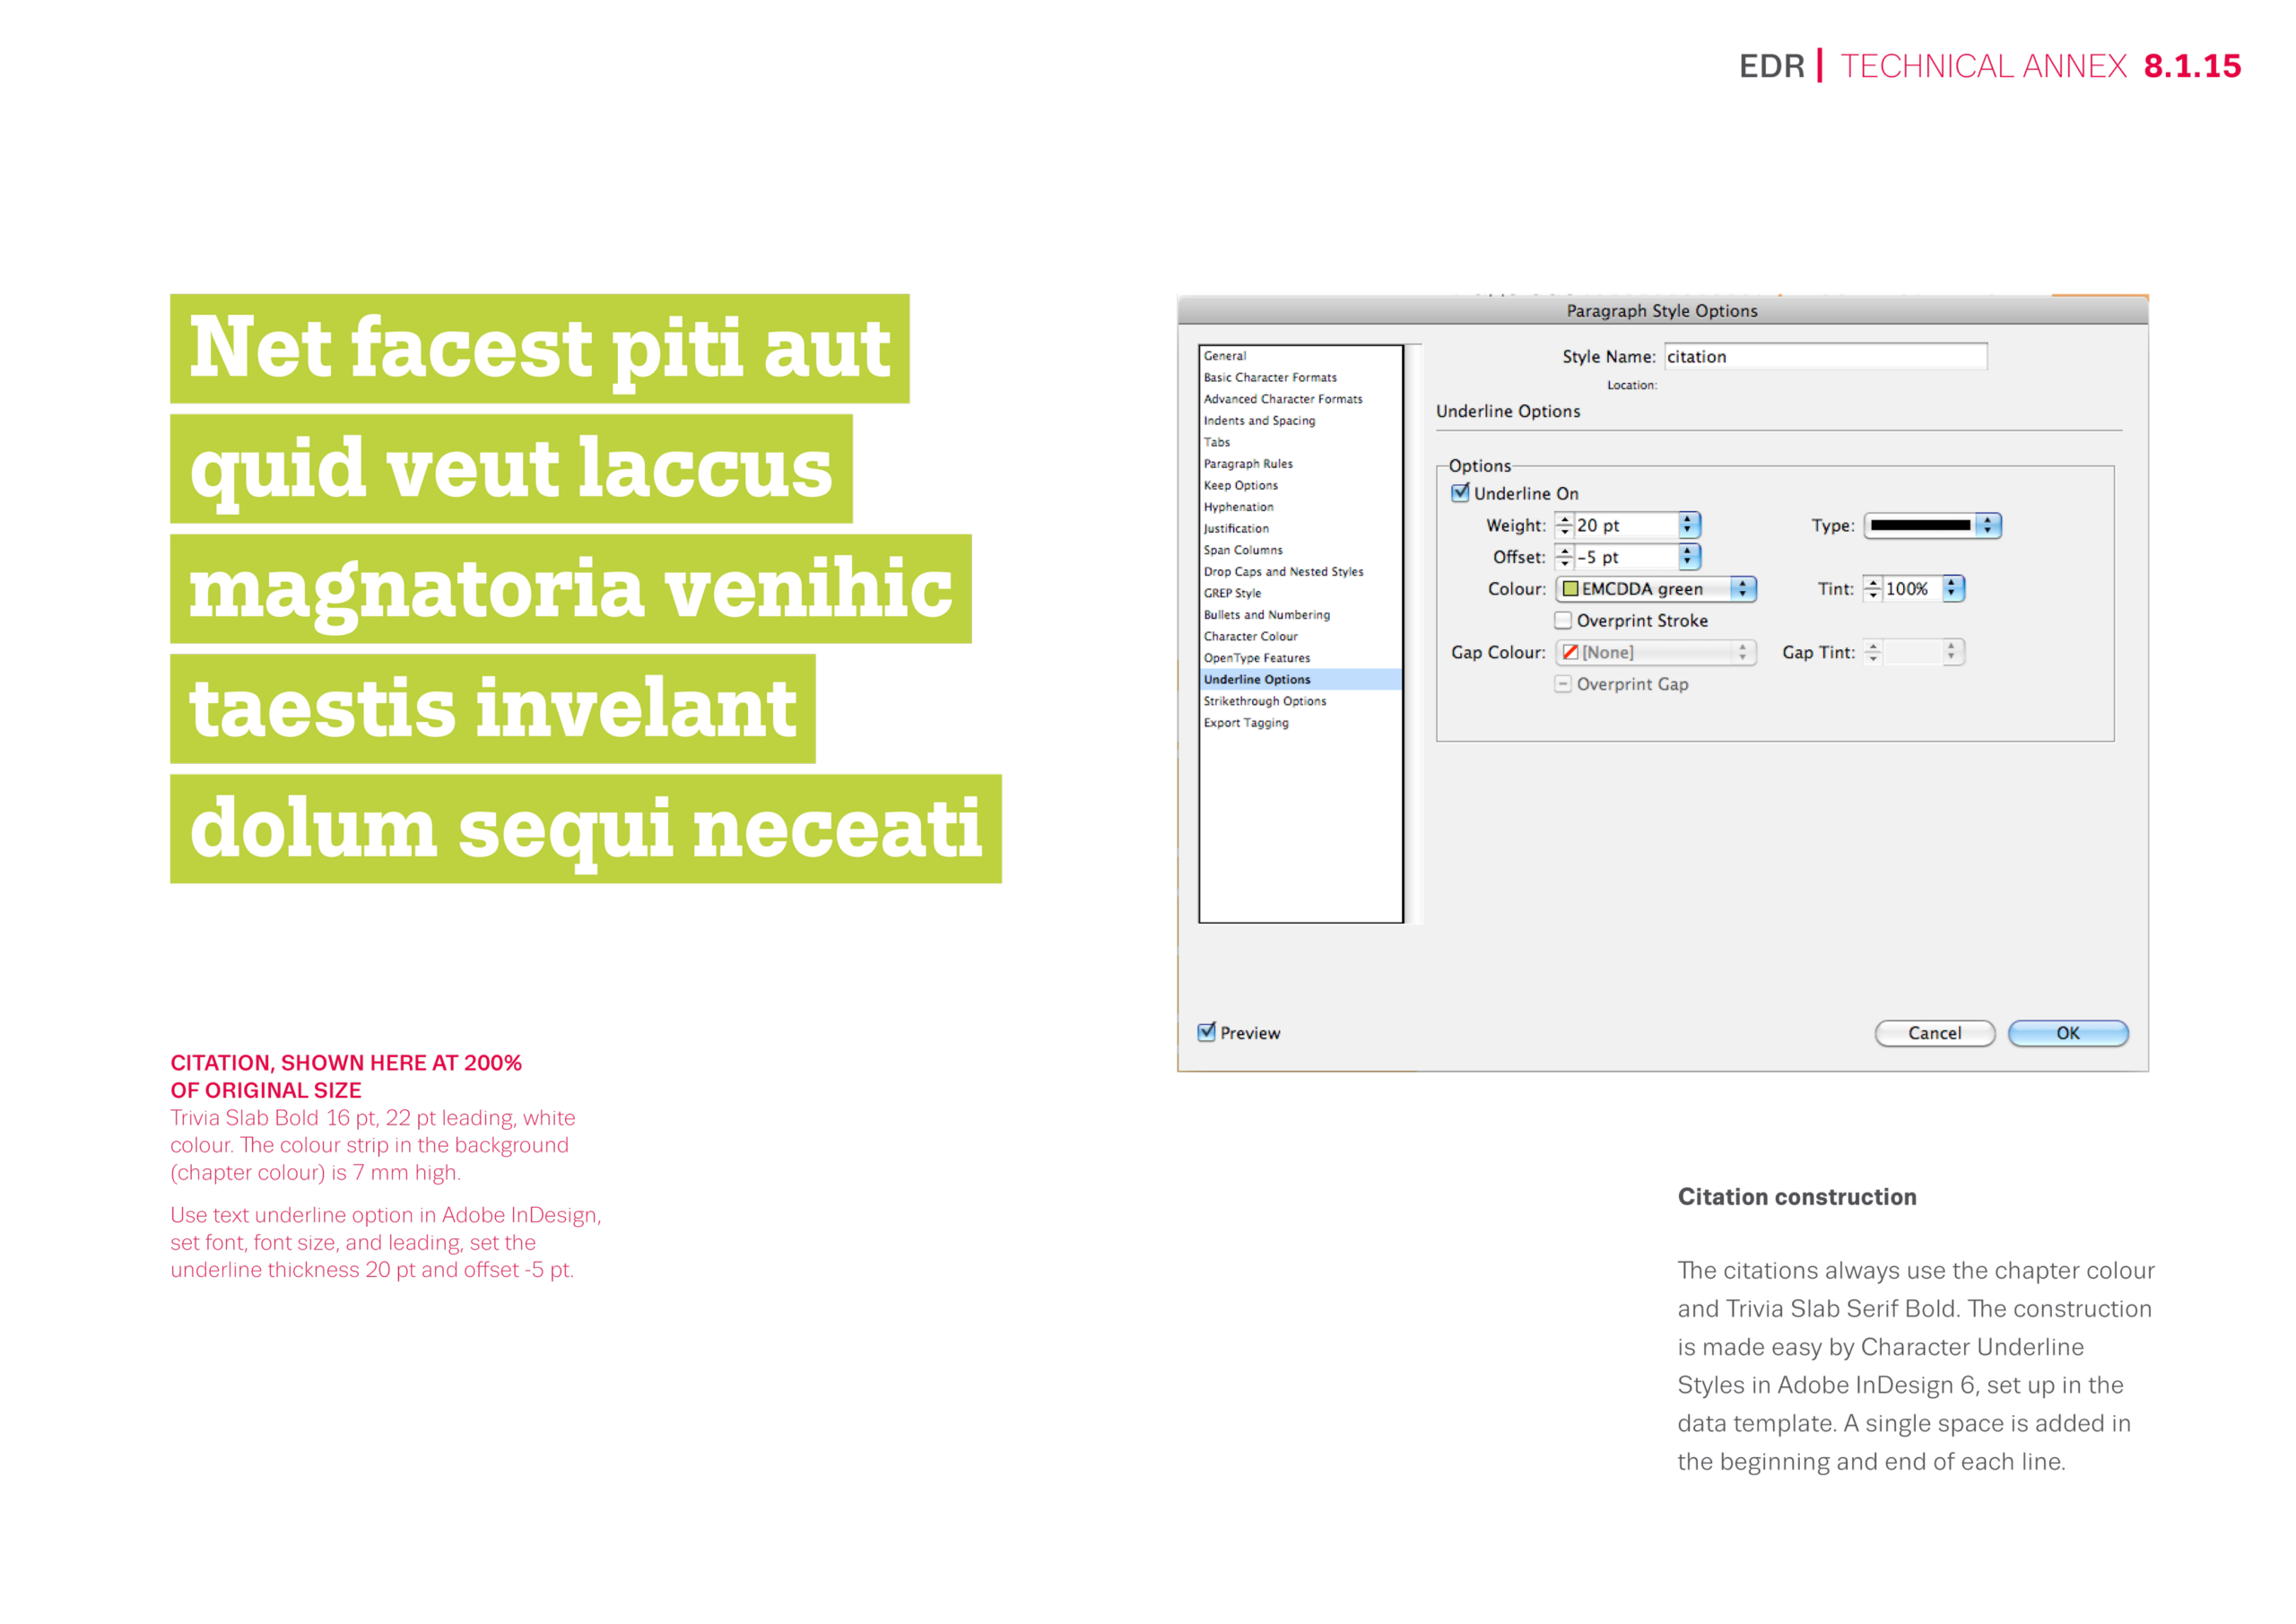Click the Weight stepper arrows
The height and width of the screenshot is (1624, 2296).
tap(1564, 525)
